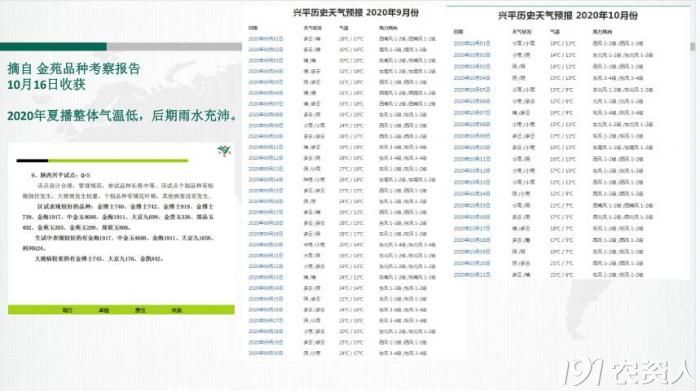This screenshot has width=700, height=391.
Task: Open the 2020年09月14日 date link
Action: click(266, 180)
